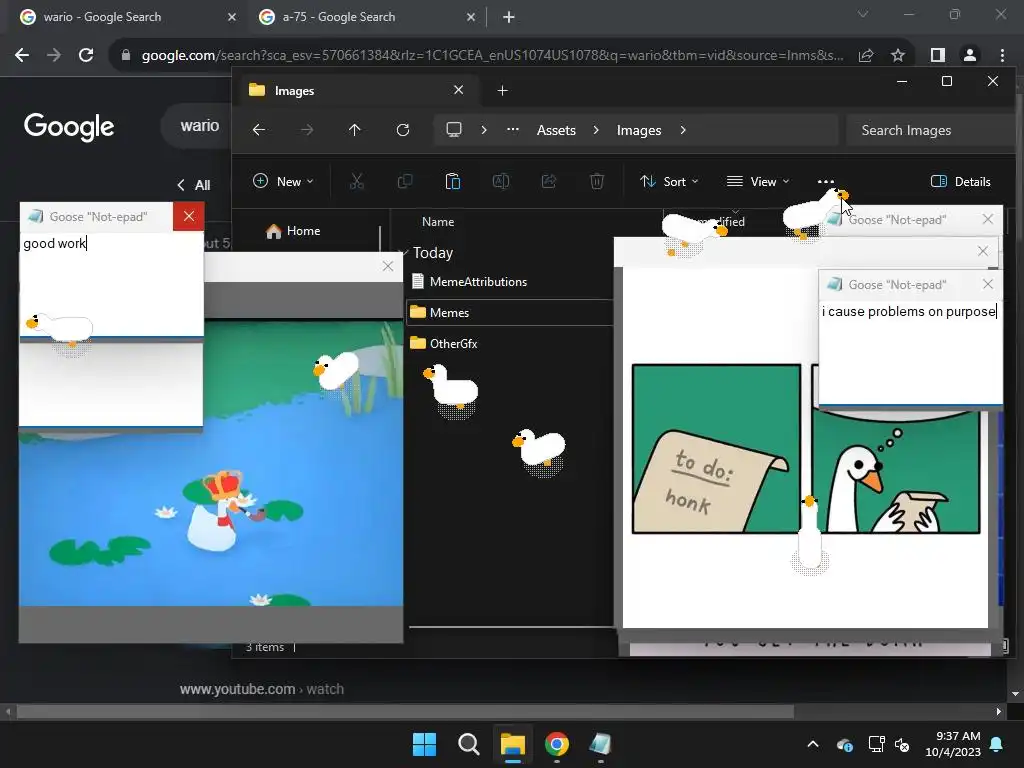This screenshot has width=1024, height=768.
Task: Open the notification bell in taskbar
Action: tap(997, 744)
